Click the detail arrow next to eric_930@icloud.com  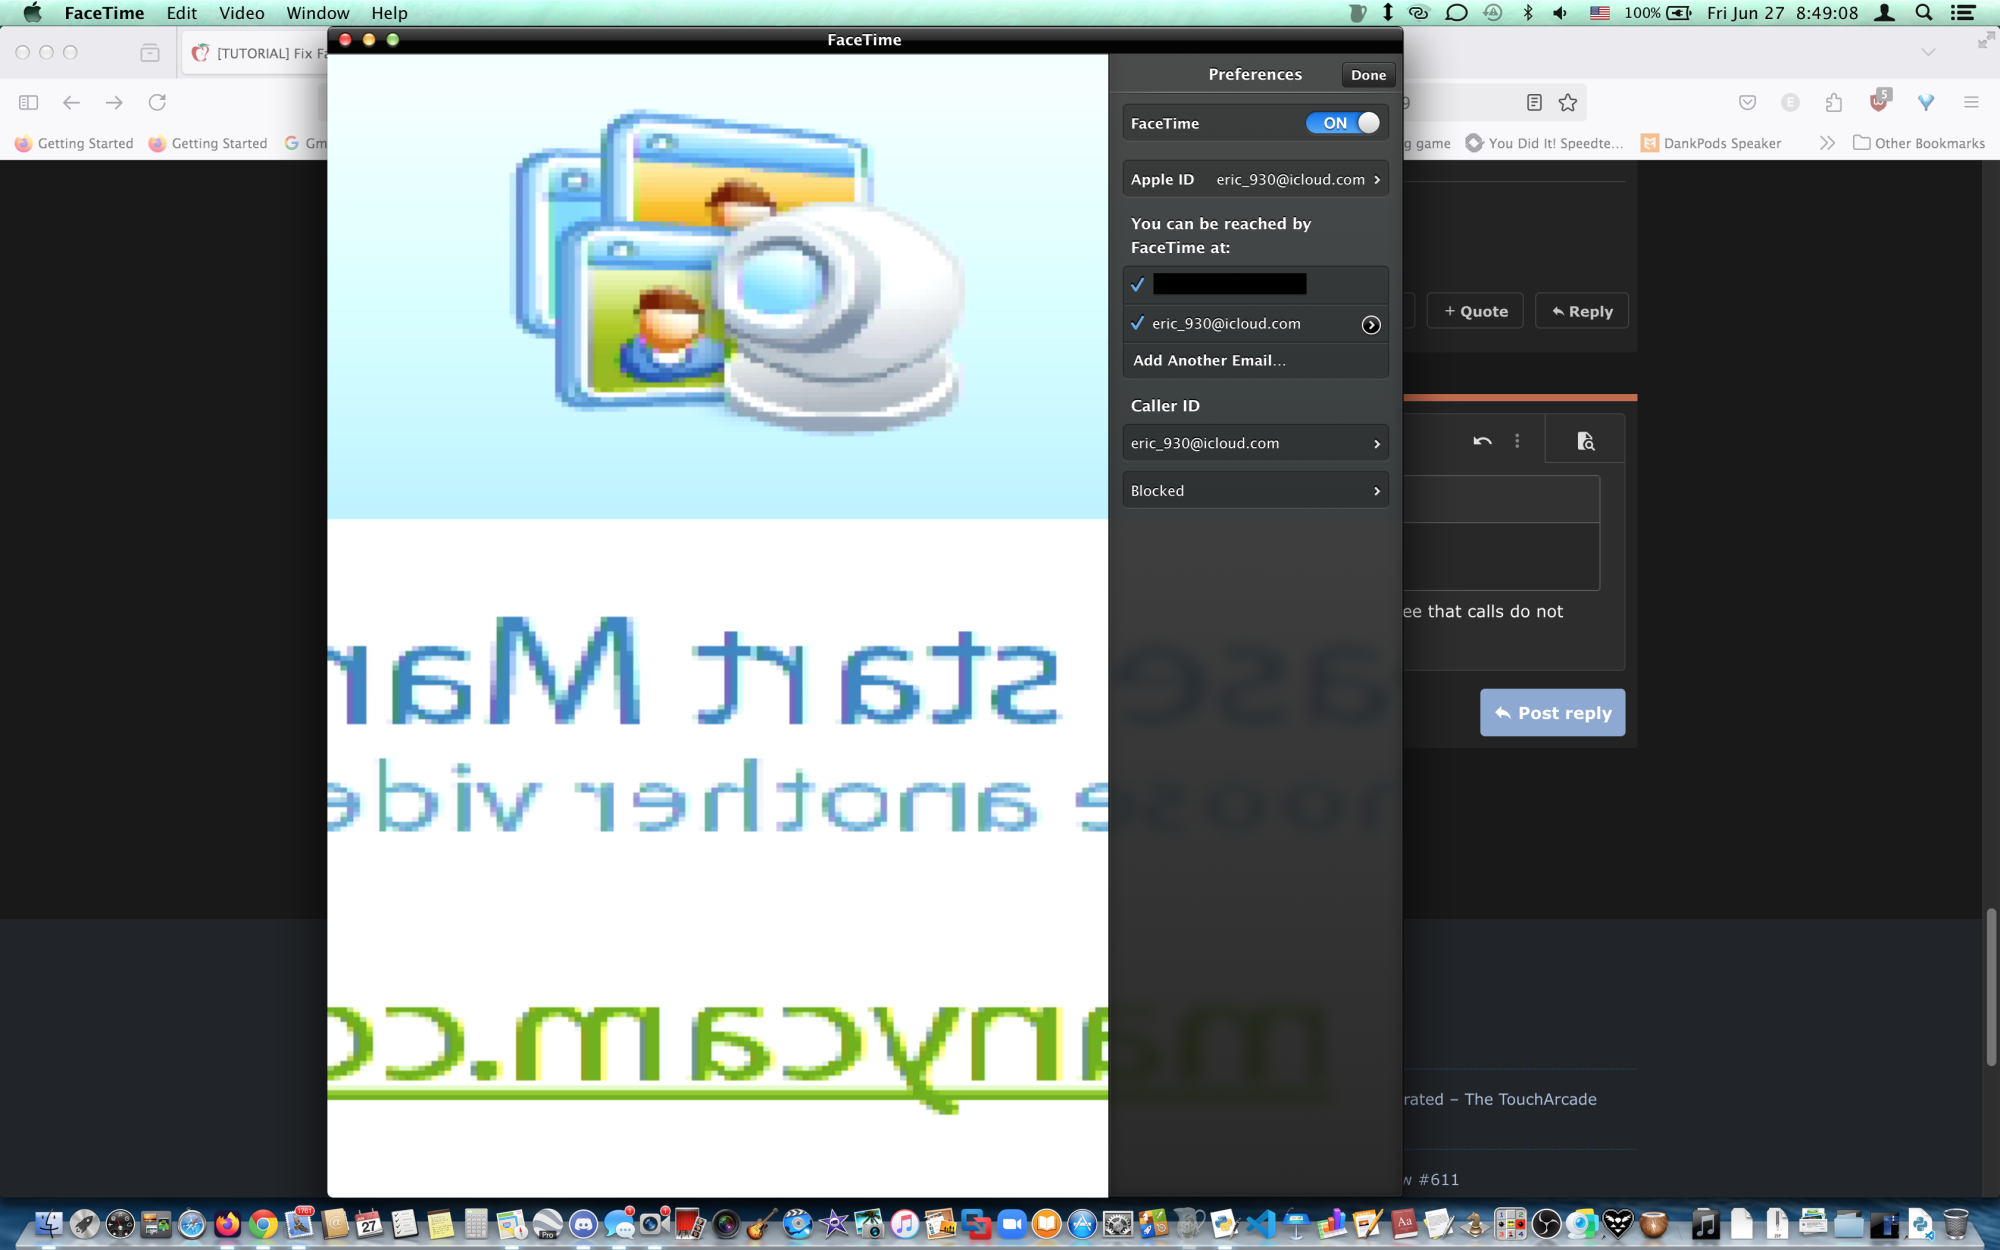pos(1370,324)
